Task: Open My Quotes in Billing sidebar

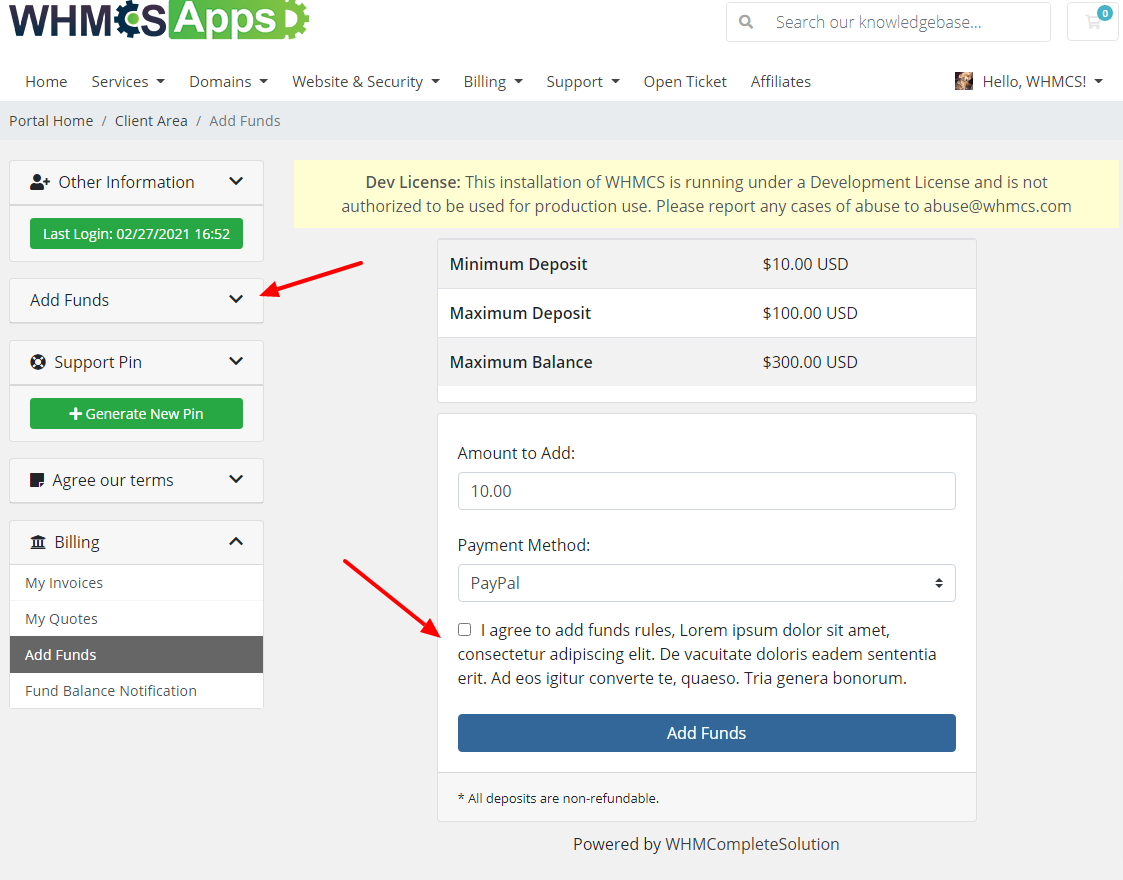Action: 136,619
